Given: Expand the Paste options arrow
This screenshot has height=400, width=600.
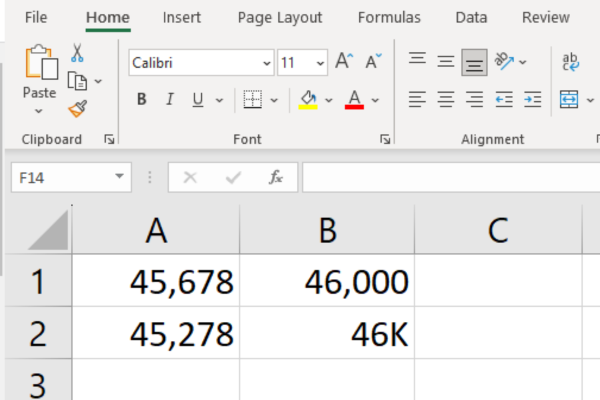Looking at the screenshot, I should [x=38, y=111].
